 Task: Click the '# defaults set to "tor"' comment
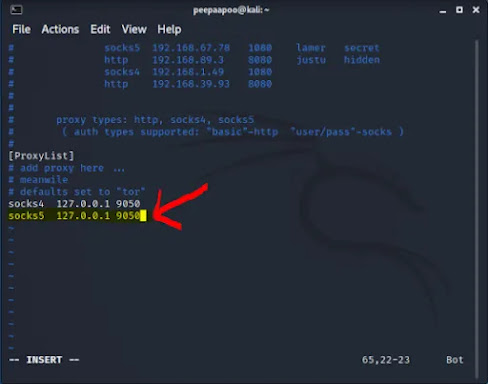point(77,192)
